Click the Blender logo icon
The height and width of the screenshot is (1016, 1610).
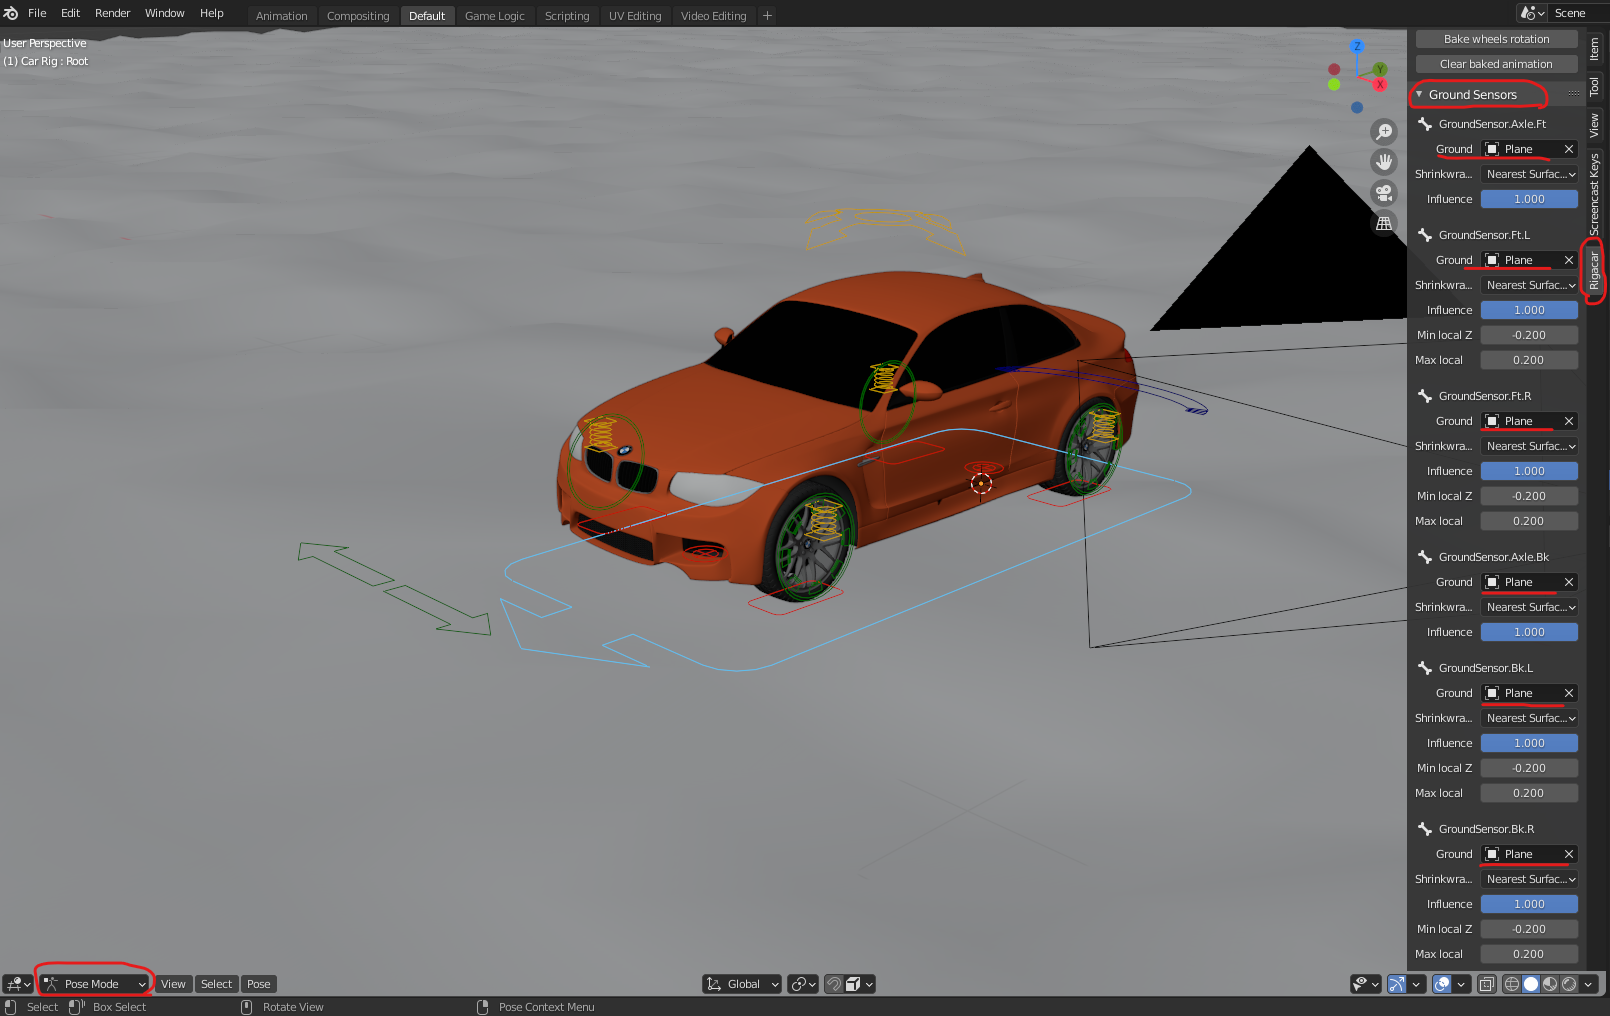click(x=11, y=13)
